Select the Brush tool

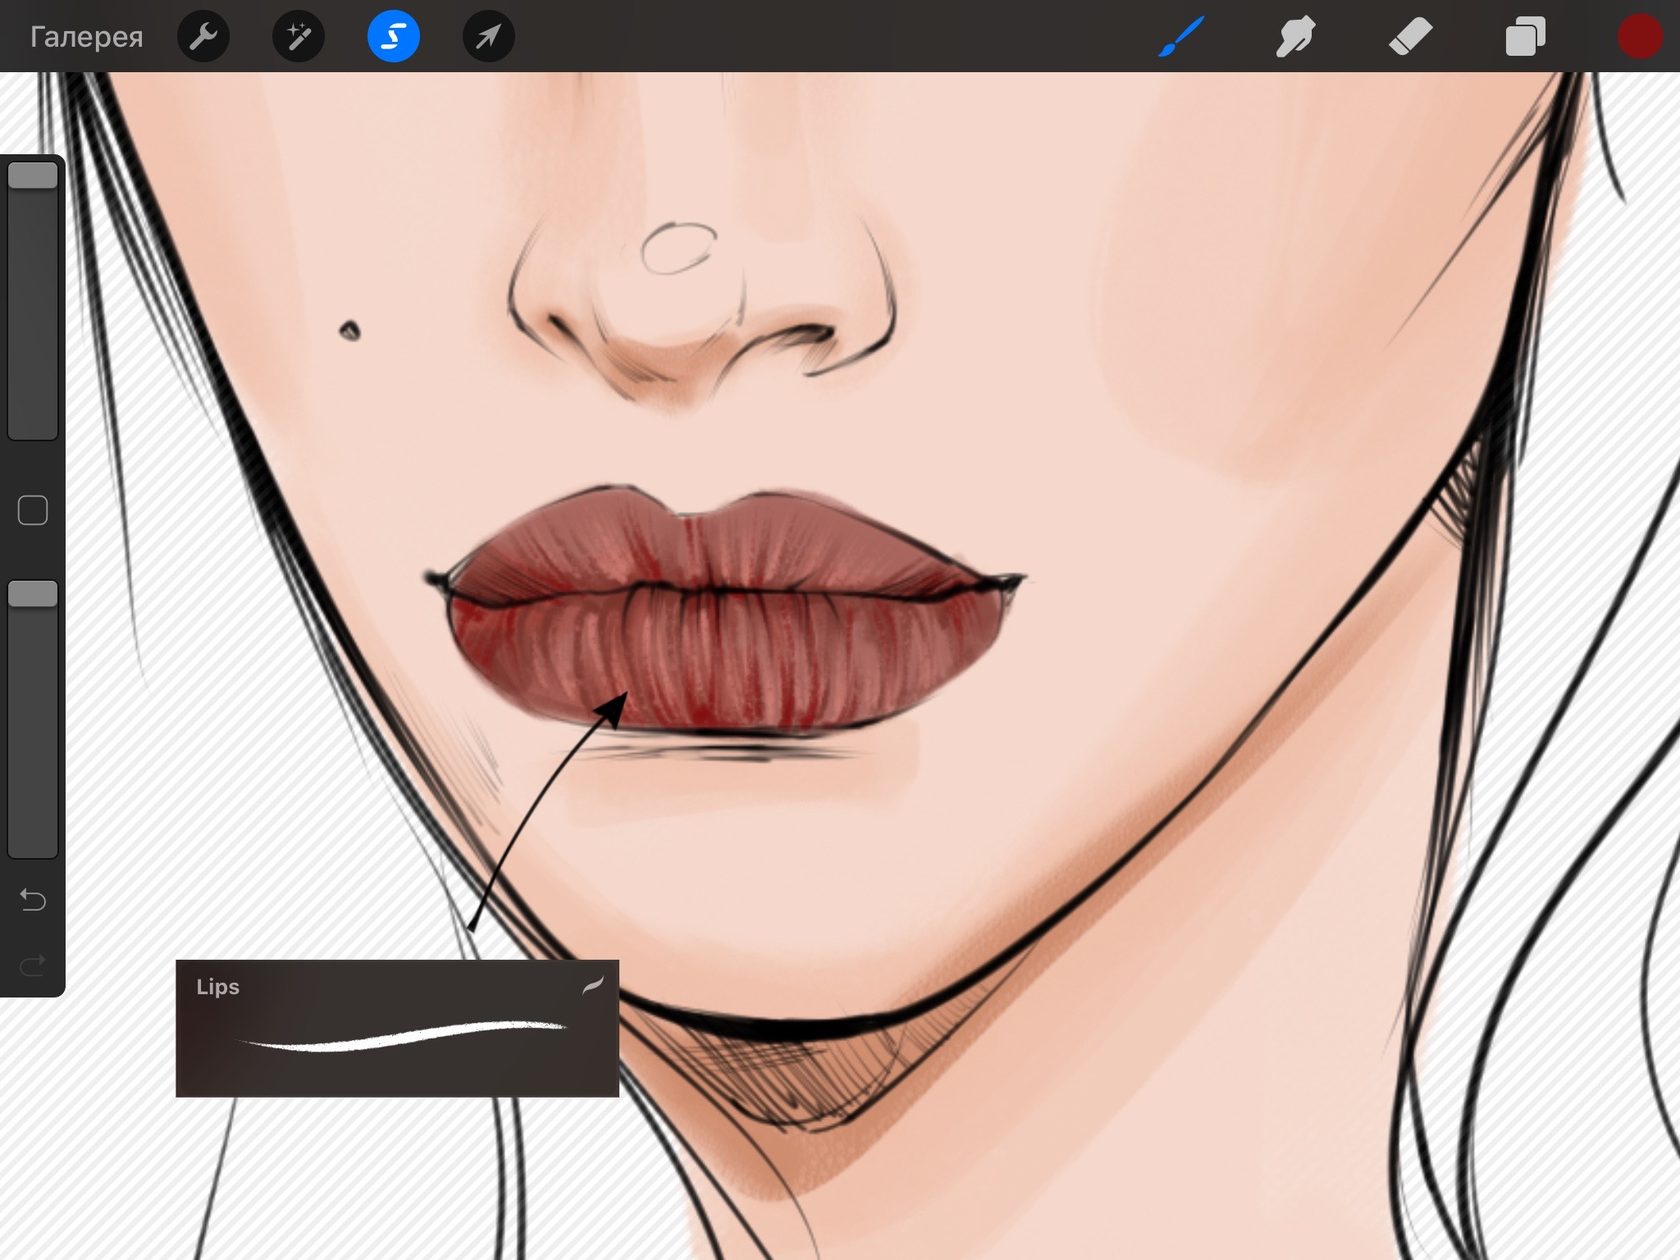(x=1181, y=37)
